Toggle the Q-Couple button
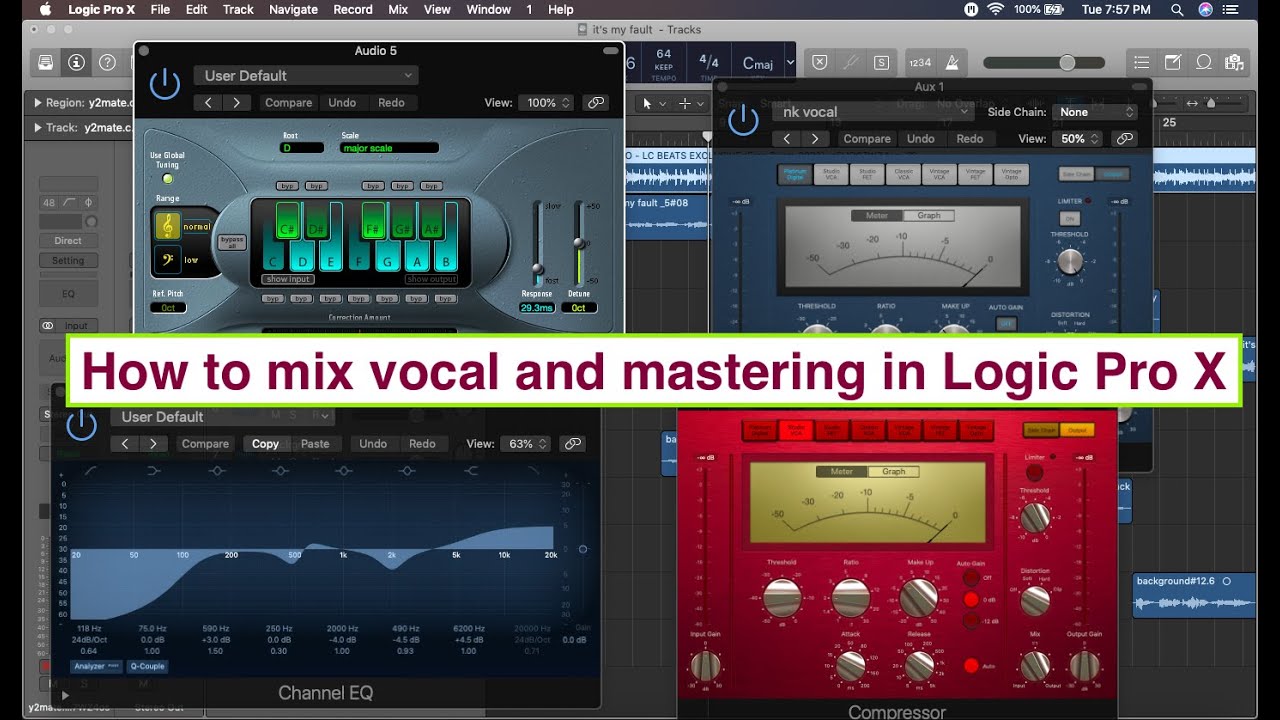Image resolution: width=1280 pixels, height=720 pixels. (146, 666)
